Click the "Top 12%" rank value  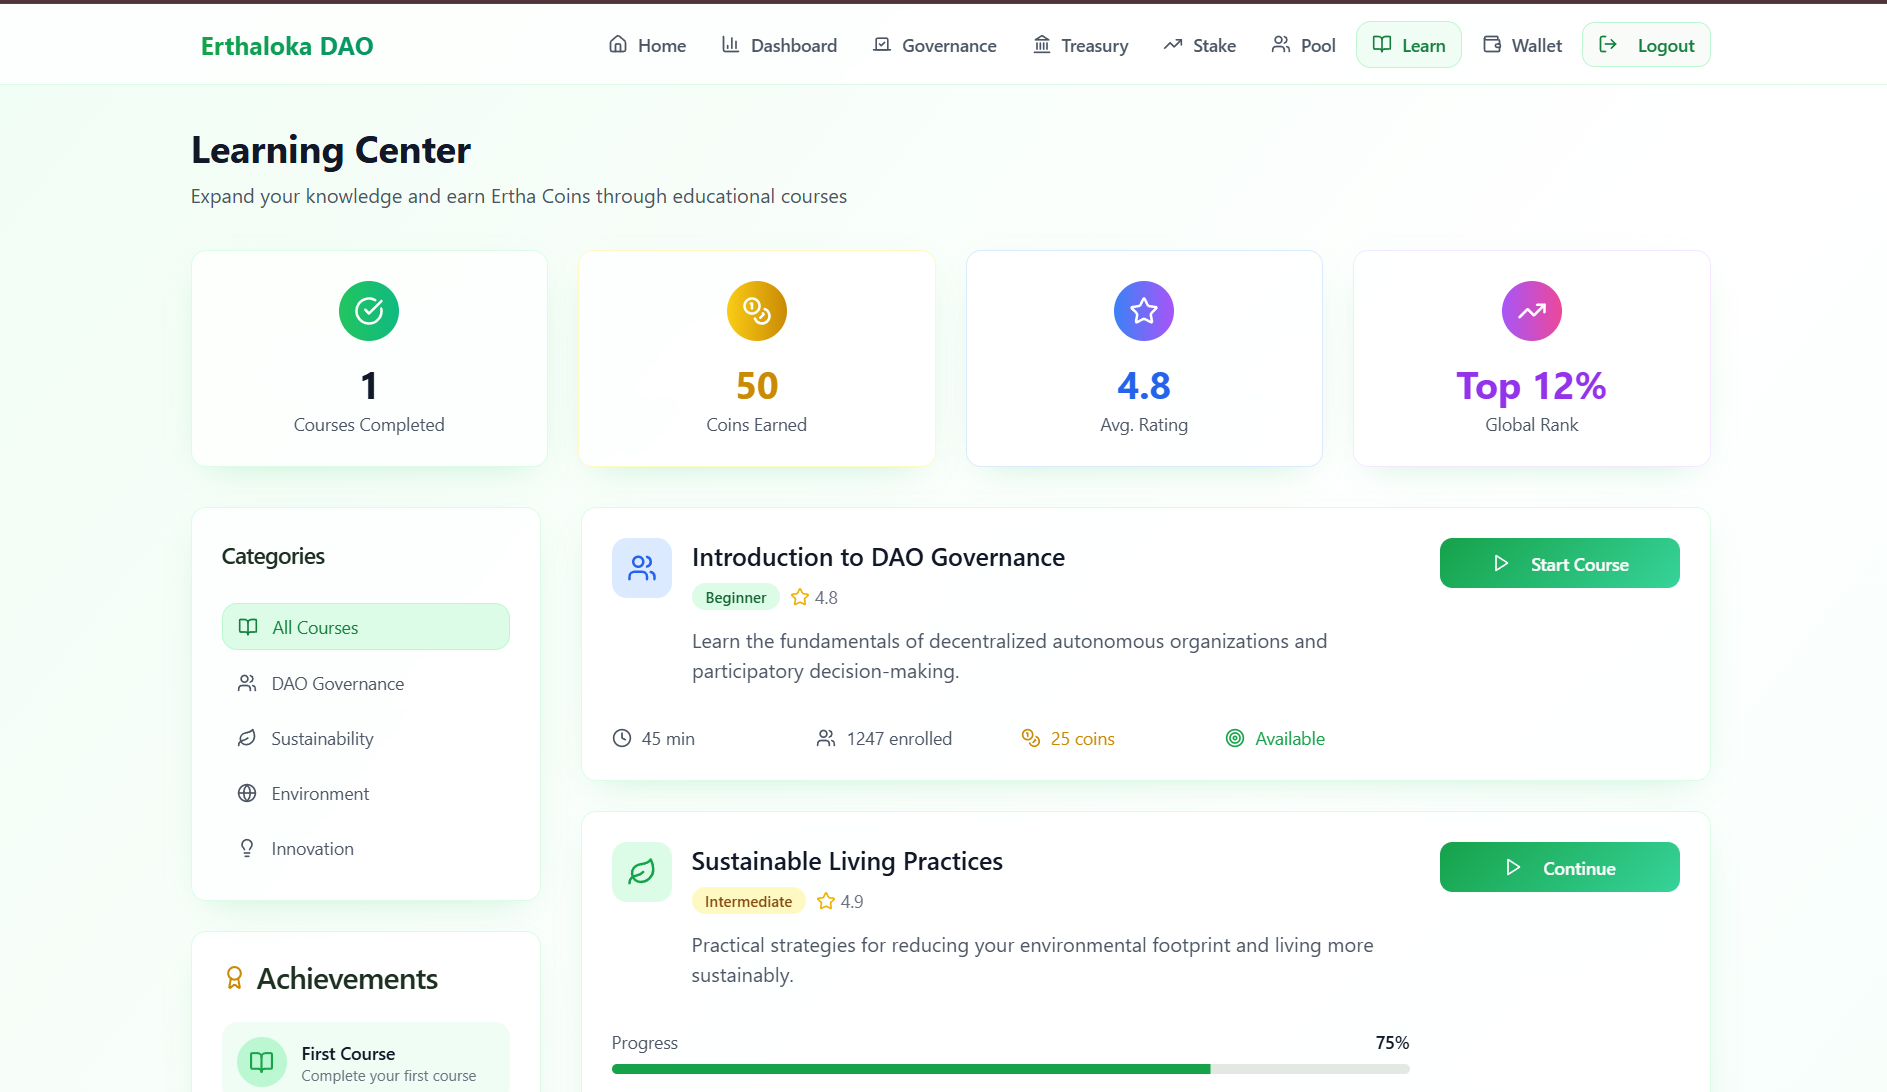point(1531,386)
